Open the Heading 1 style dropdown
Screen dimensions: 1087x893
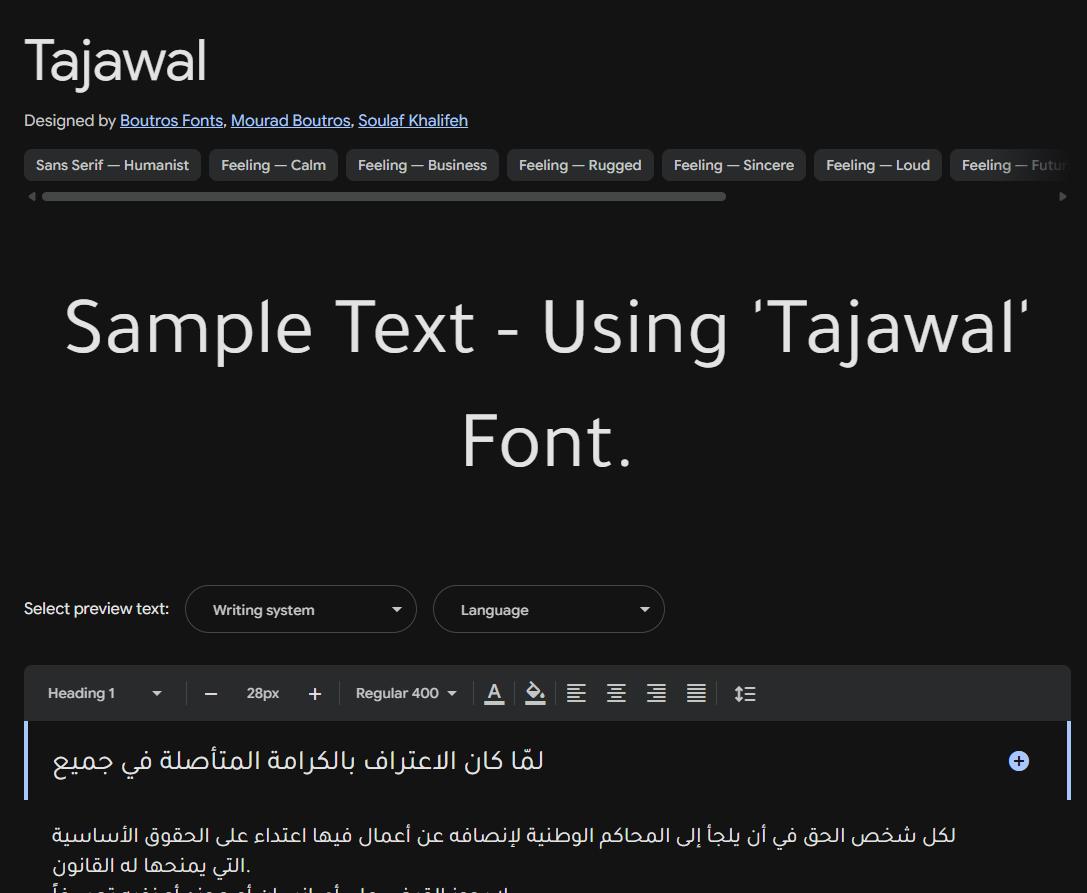(x=105, y=693)
